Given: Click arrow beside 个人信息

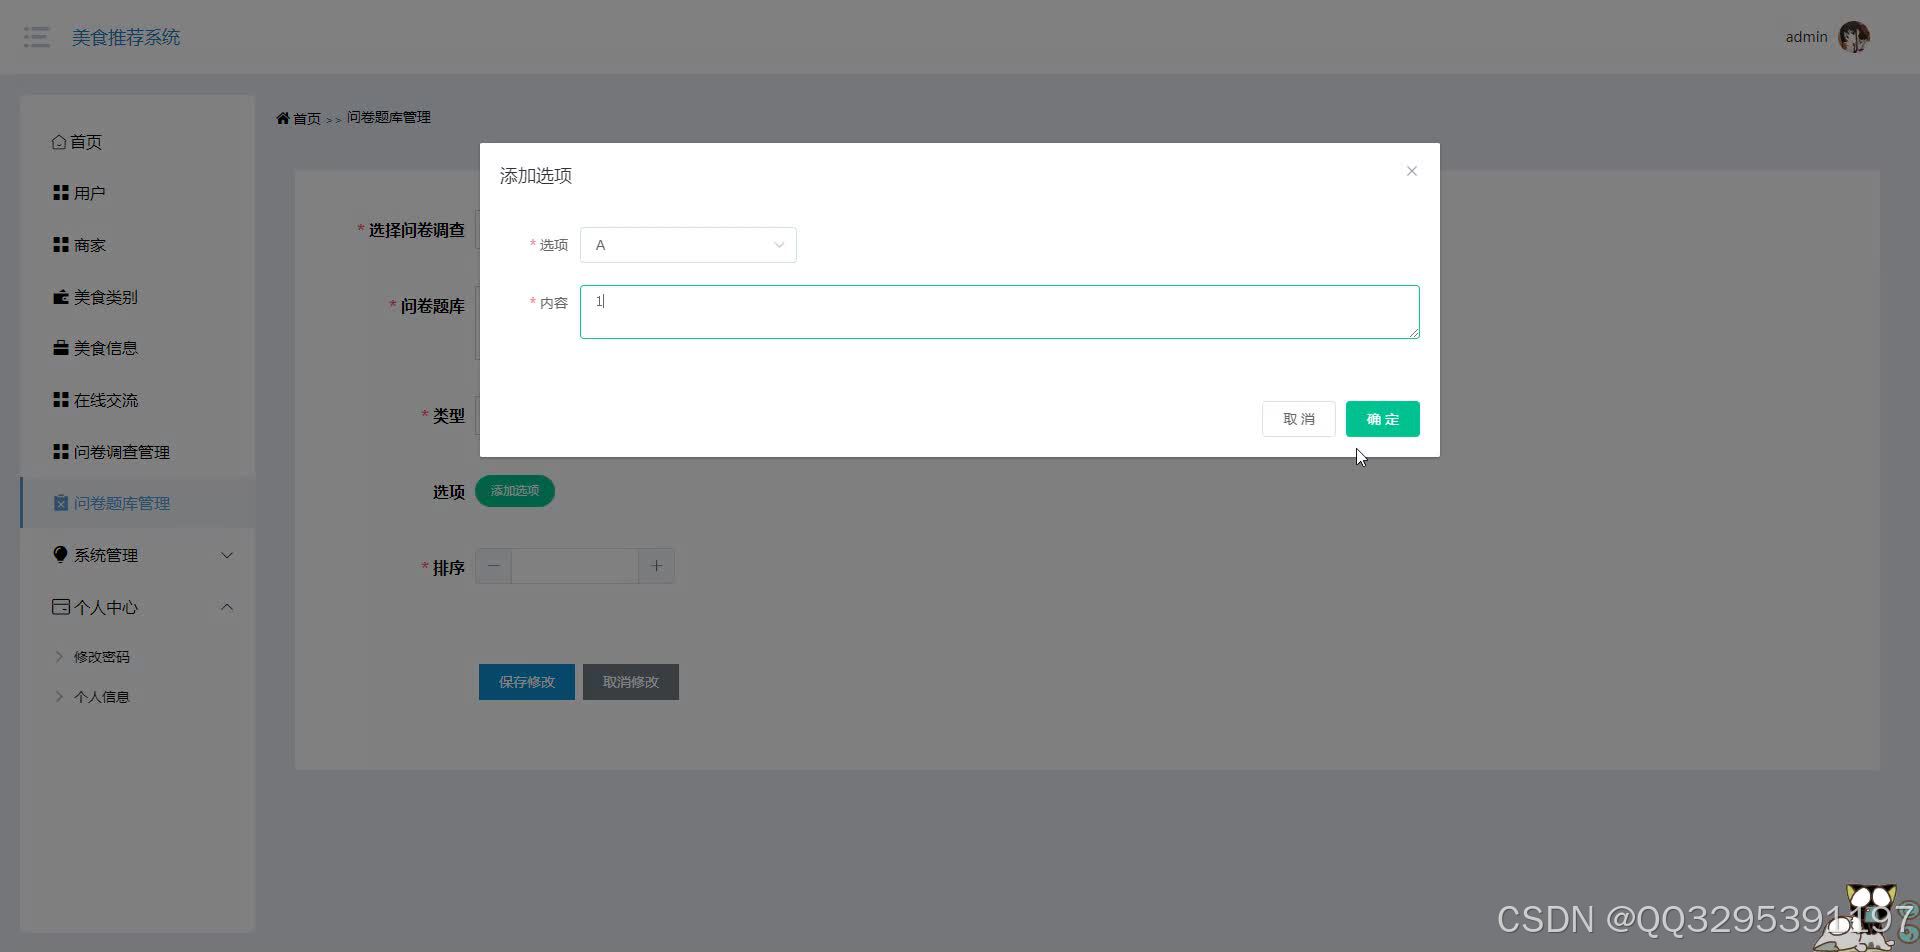Looking at the screenshot, I should click(x=59, y=697).
